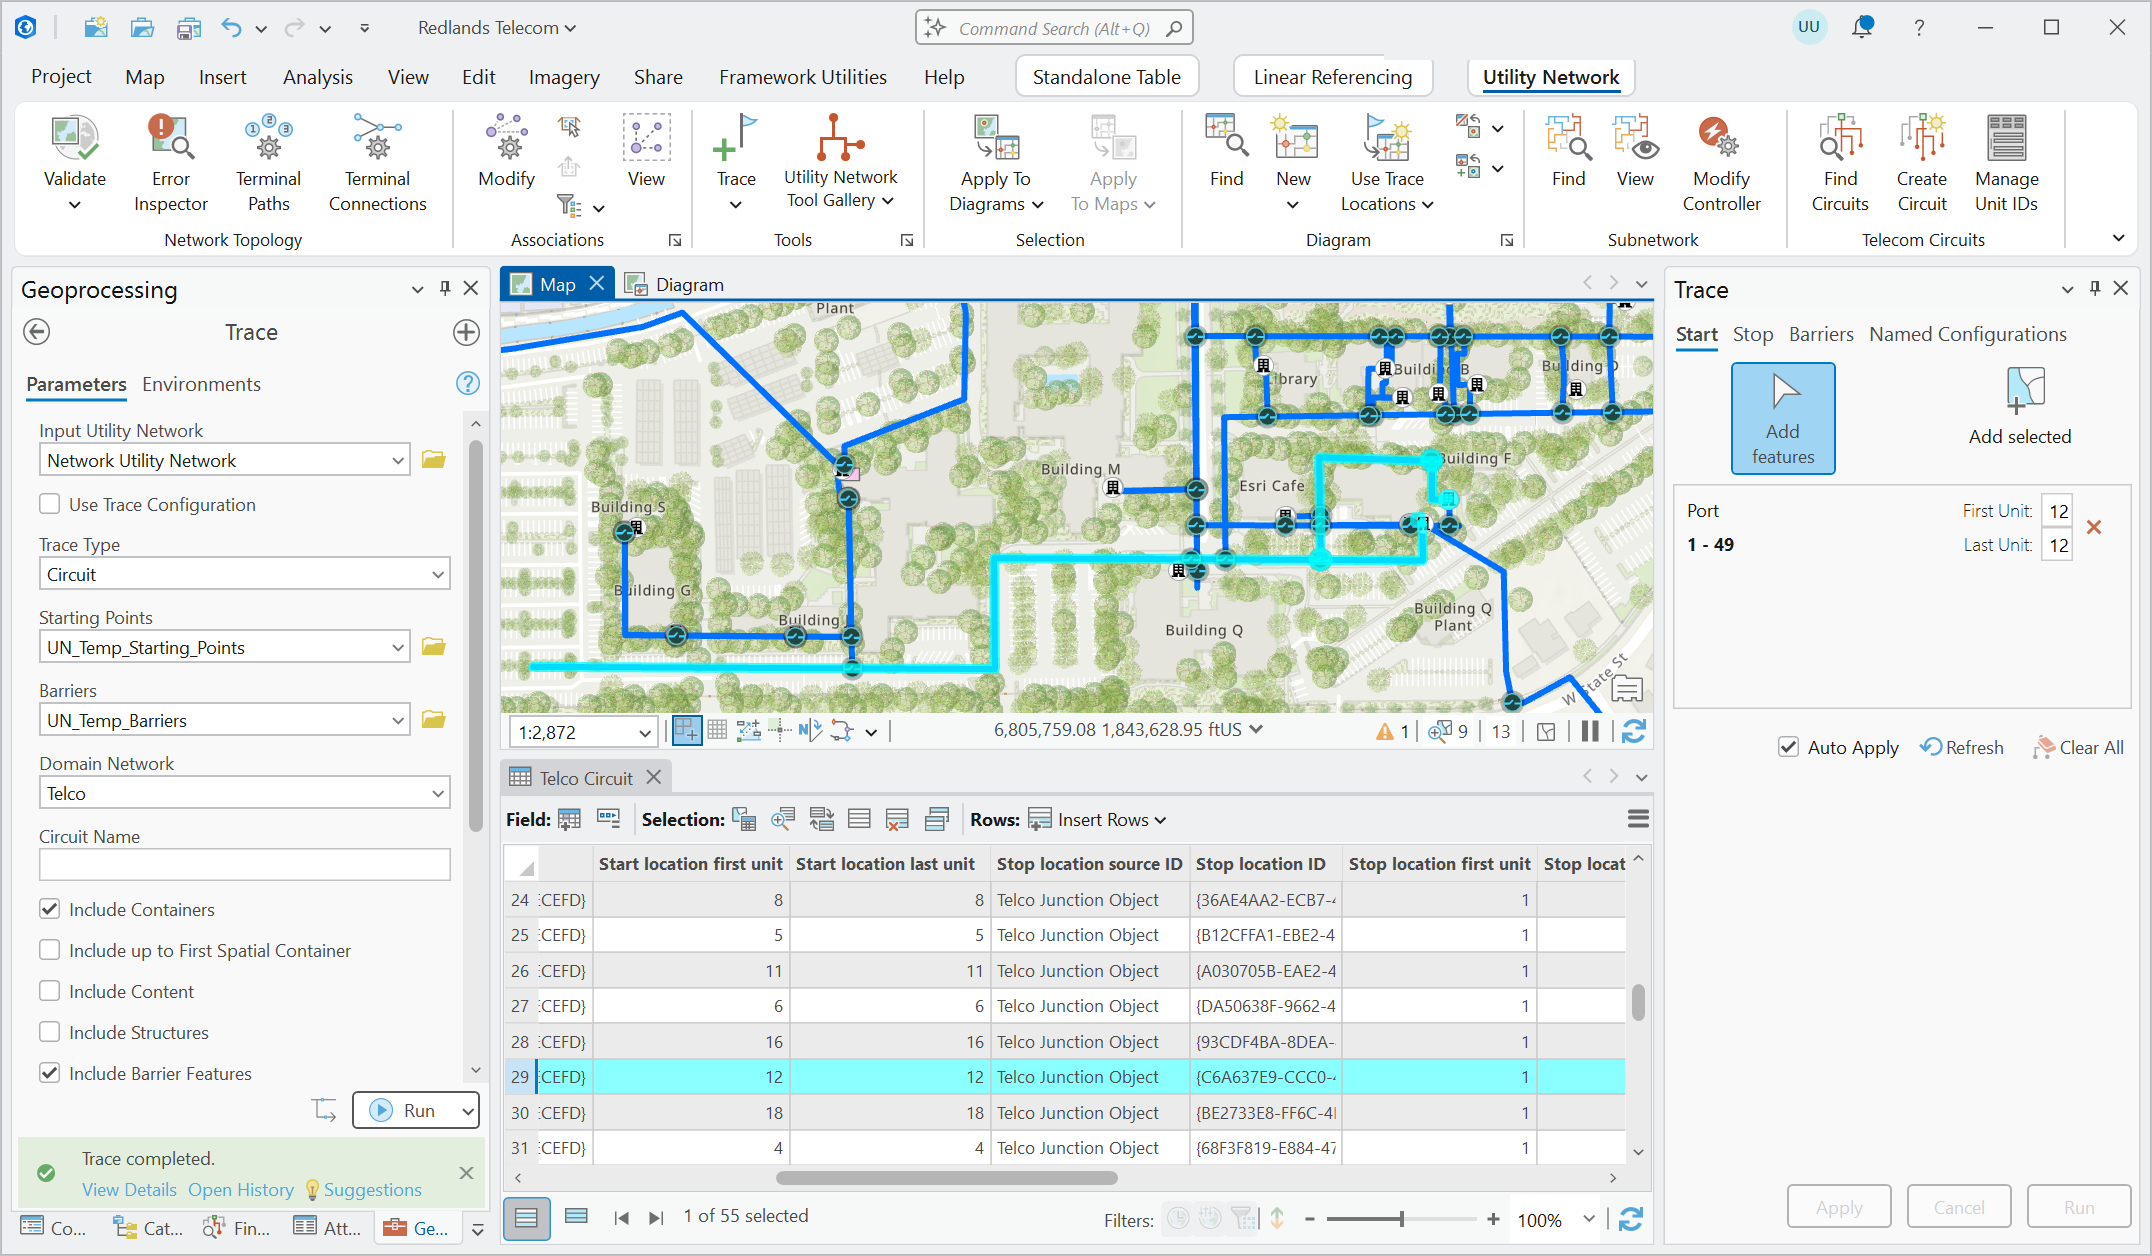Click Create Circuit icon
The image size is (2152, 1256).
tap(1922, 138)
